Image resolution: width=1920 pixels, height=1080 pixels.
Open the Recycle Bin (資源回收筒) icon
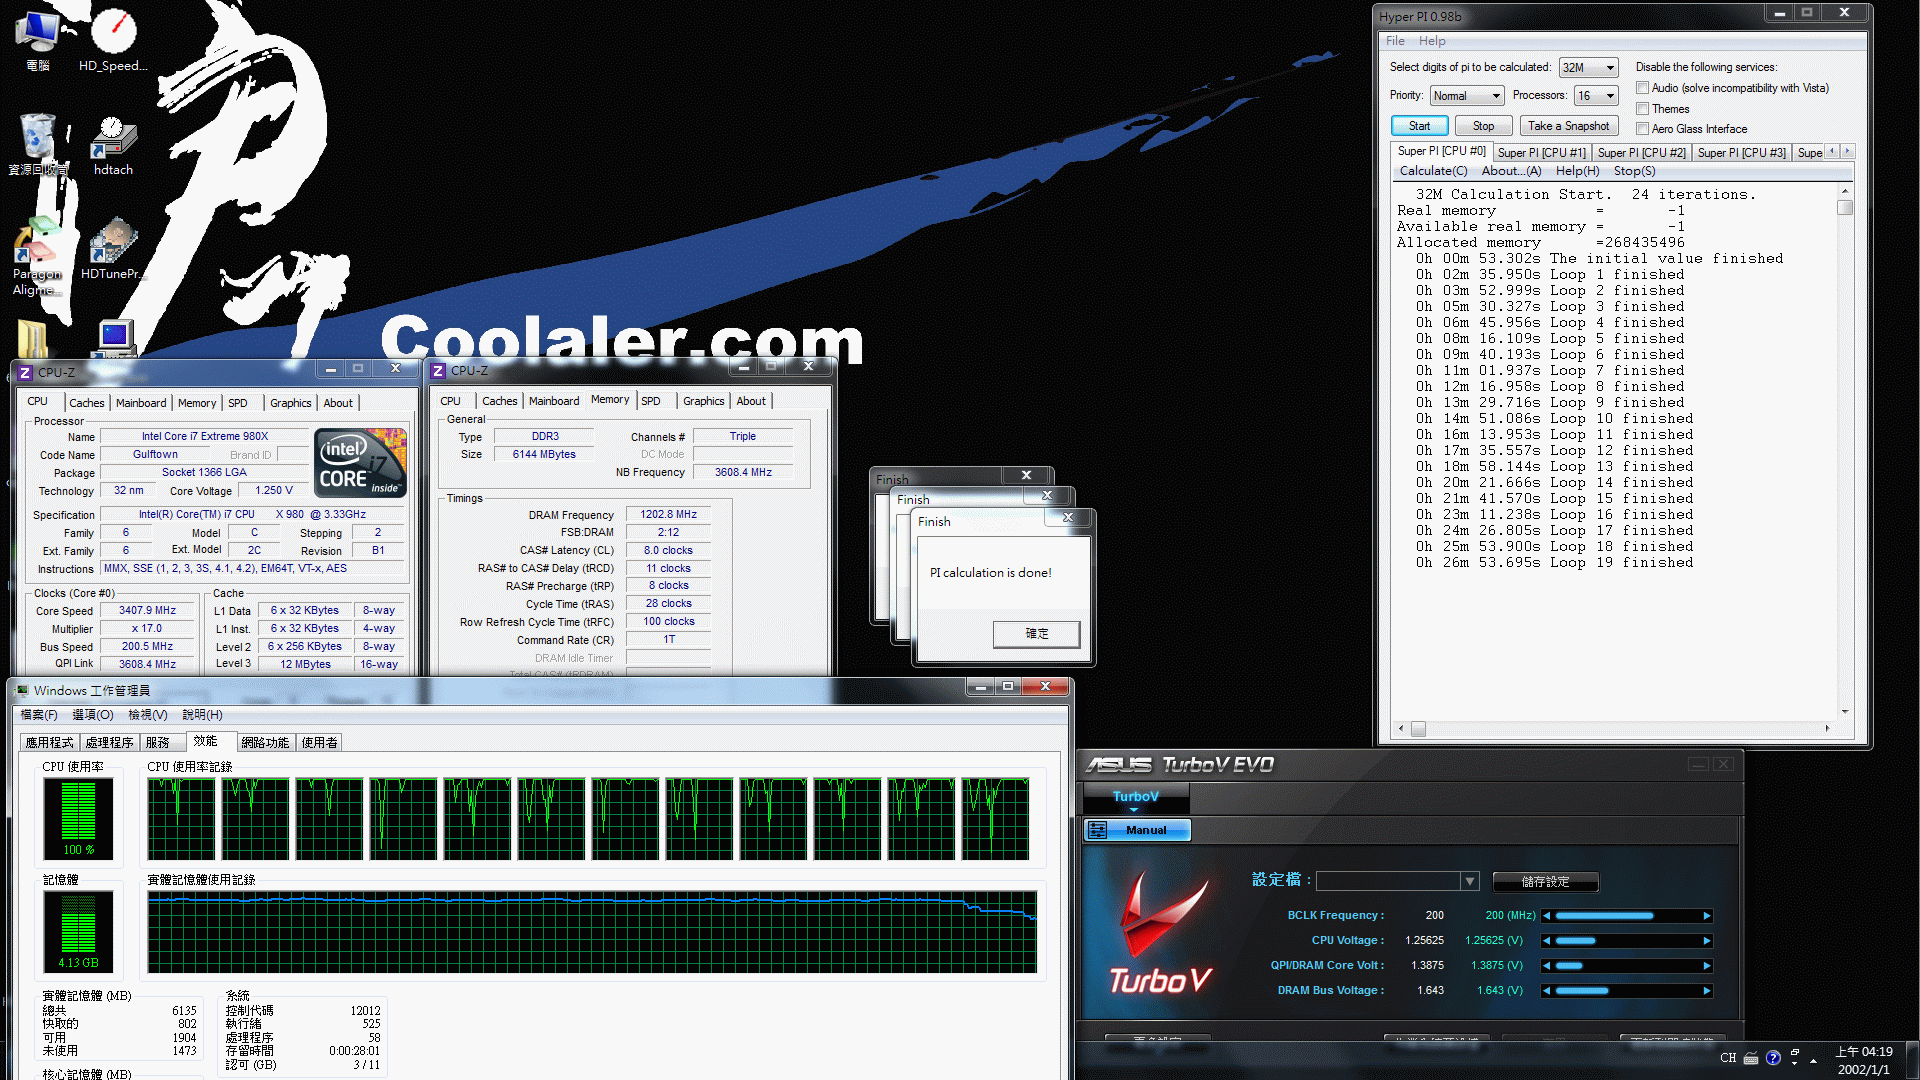click(38, 145)
